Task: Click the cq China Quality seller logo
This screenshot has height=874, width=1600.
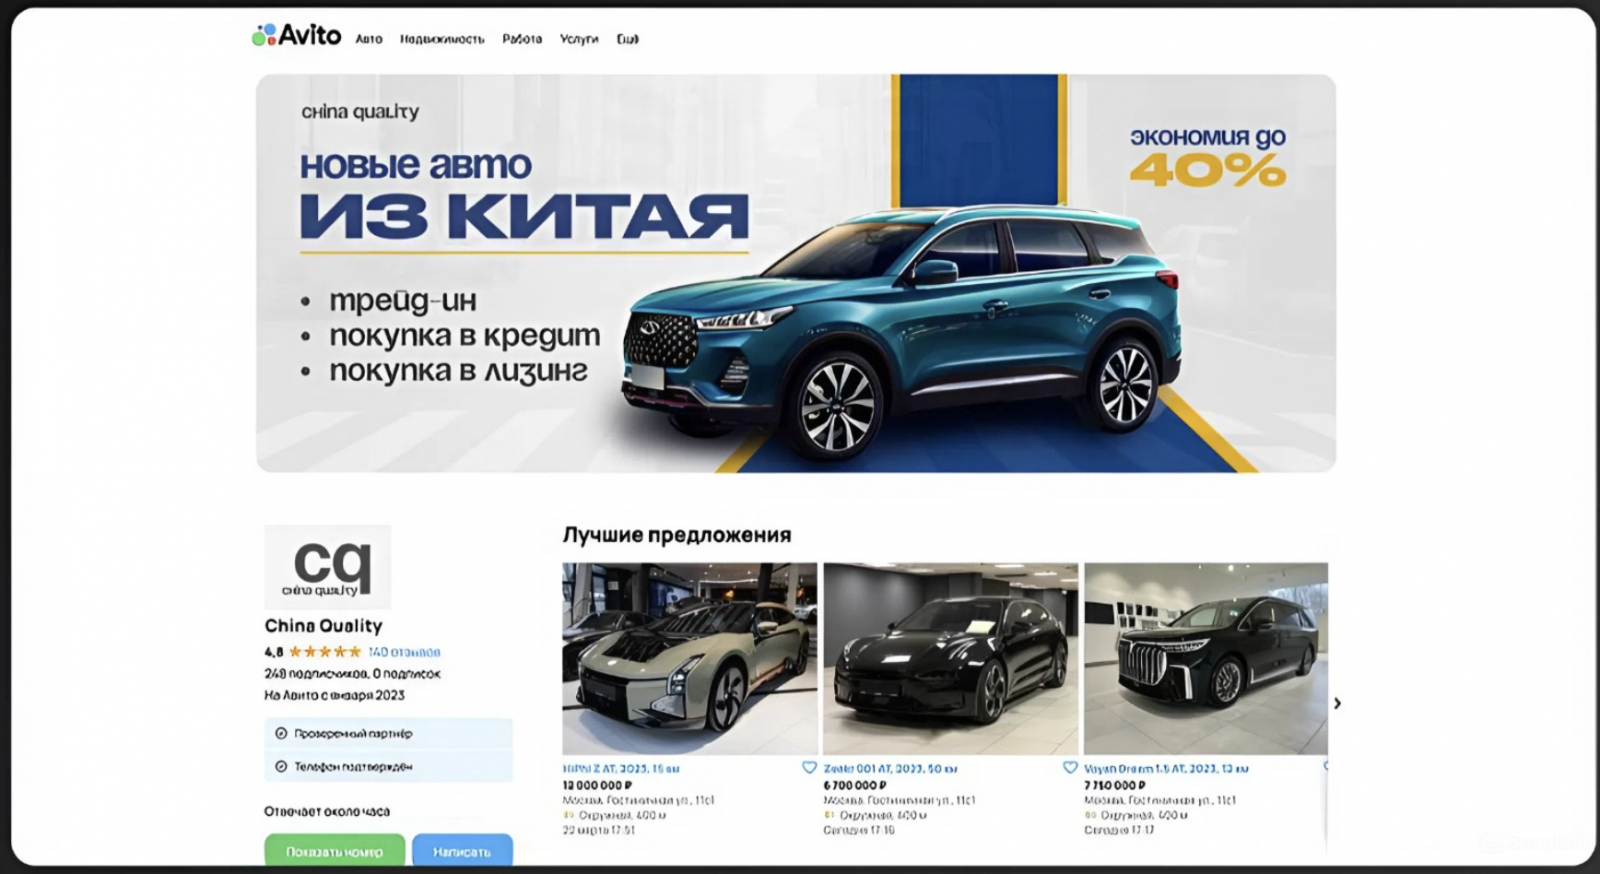Action: tap(327, 567)
